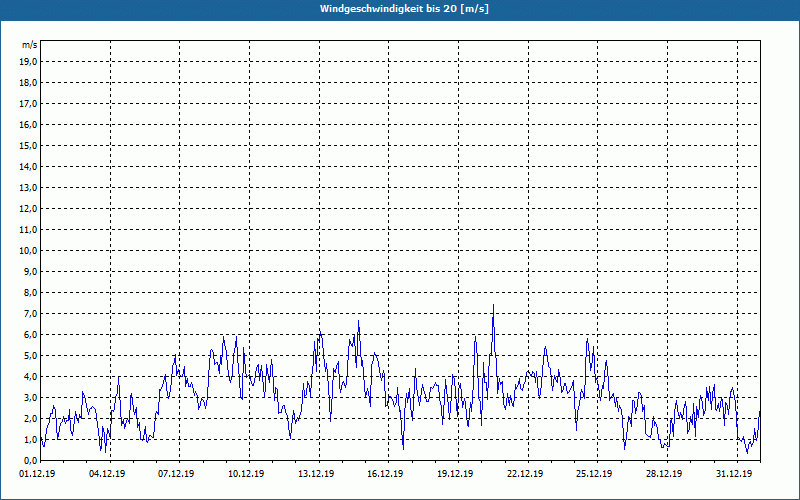This screenshot has width=800, height=500.
Task: Select the '10.12.19' date label
Action: click(246, 474)
